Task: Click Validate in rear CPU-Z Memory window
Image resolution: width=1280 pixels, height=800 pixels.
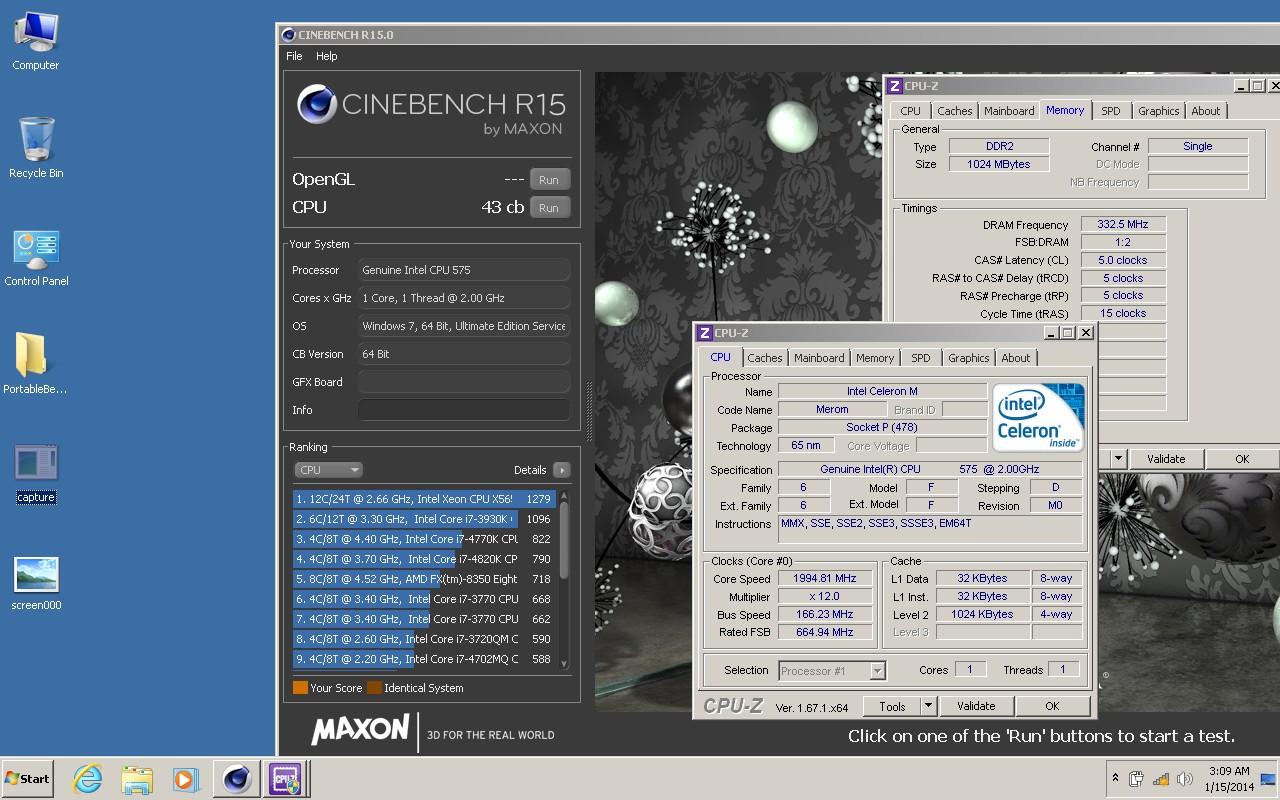Action: (x=1166, y=459)
